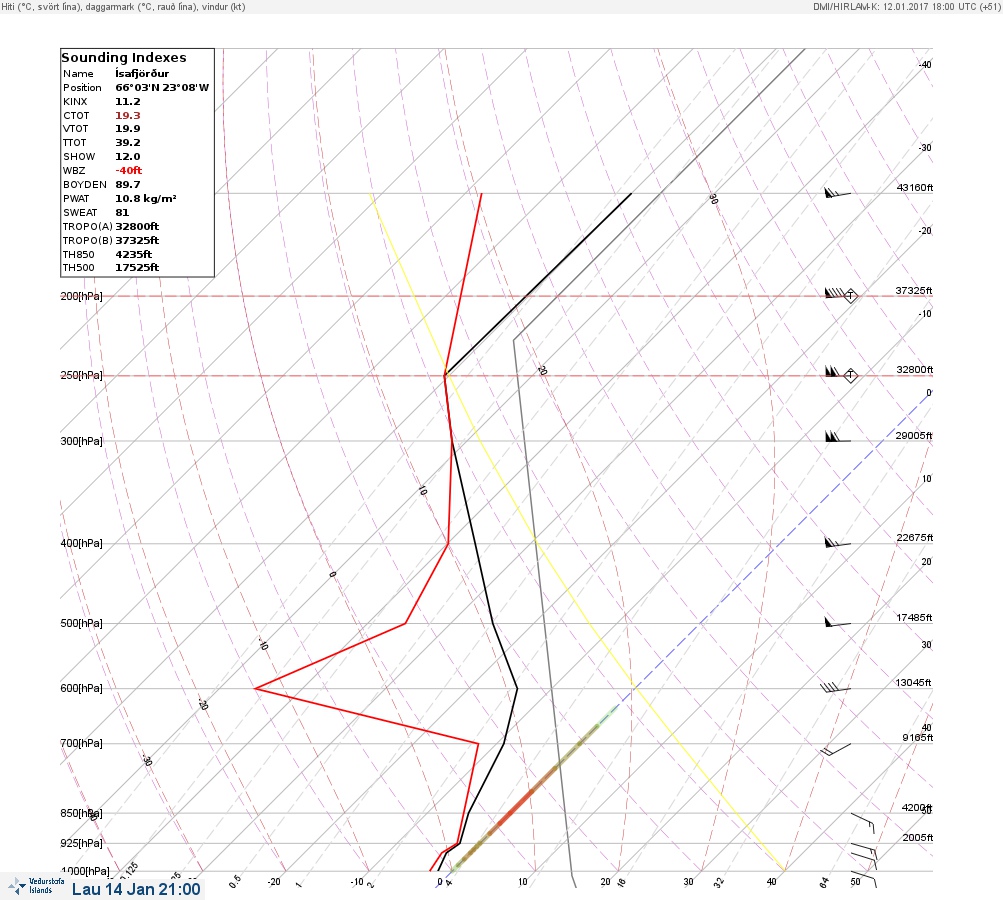This screenshot has width=1003, height=900.
Task: Click the valid time 'Lau 14 Jan 21:00'
Action: (x=136, y=890)
